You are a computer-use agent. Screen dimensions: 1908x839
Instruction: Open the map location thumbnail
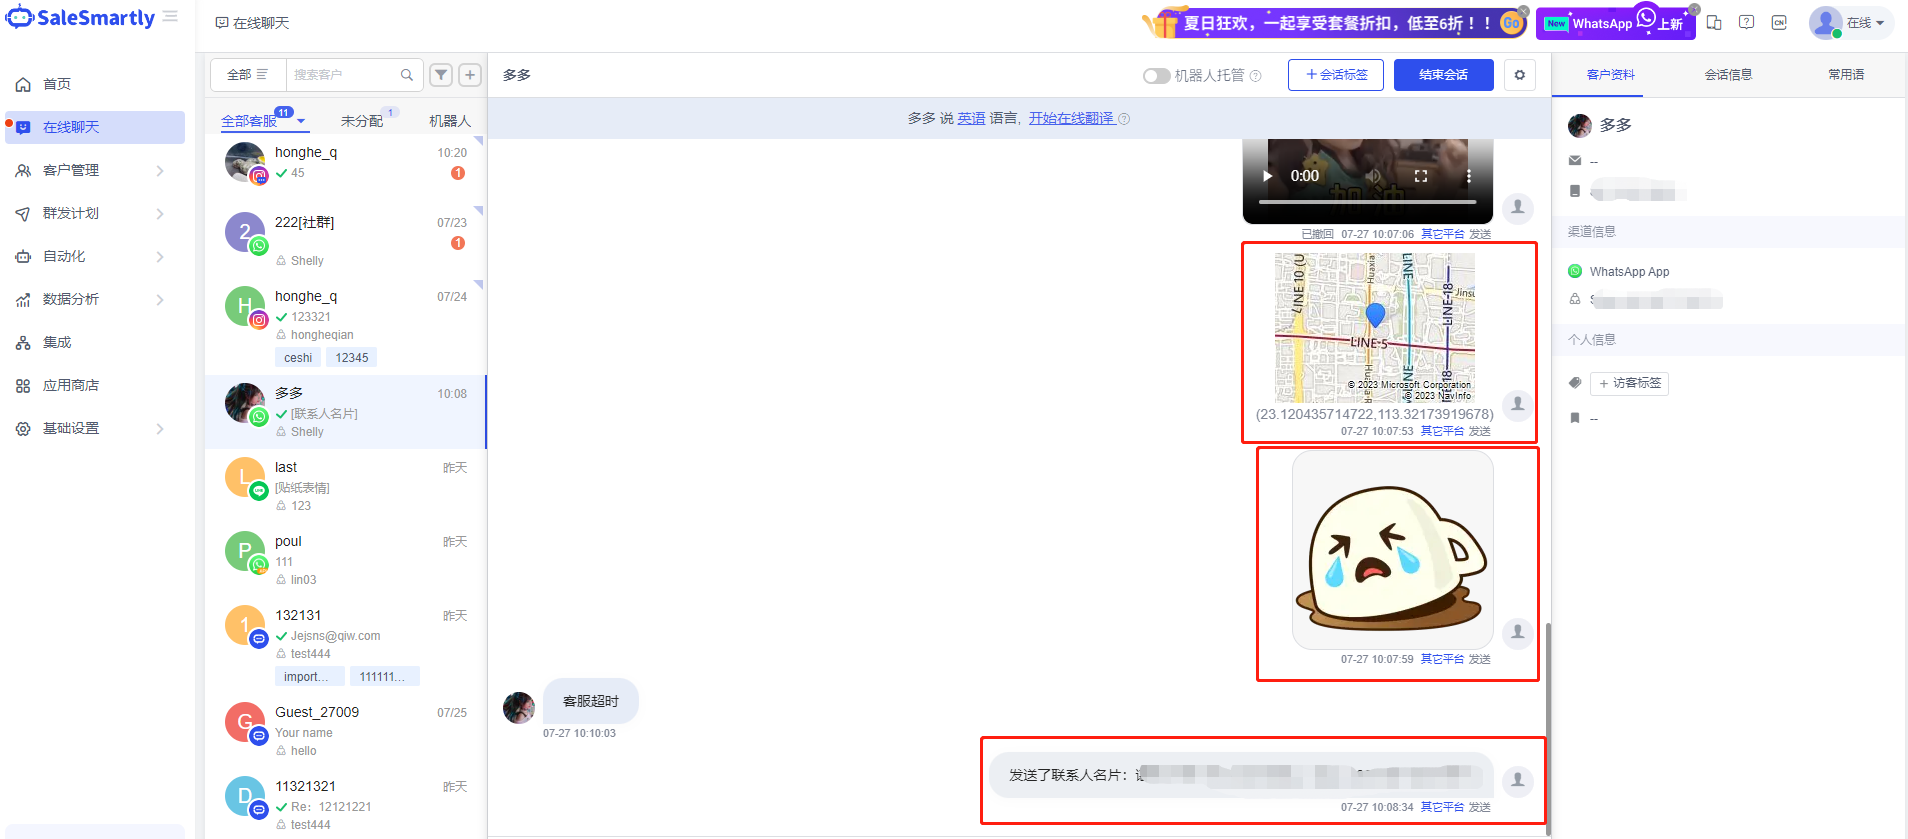(1375, 328)
